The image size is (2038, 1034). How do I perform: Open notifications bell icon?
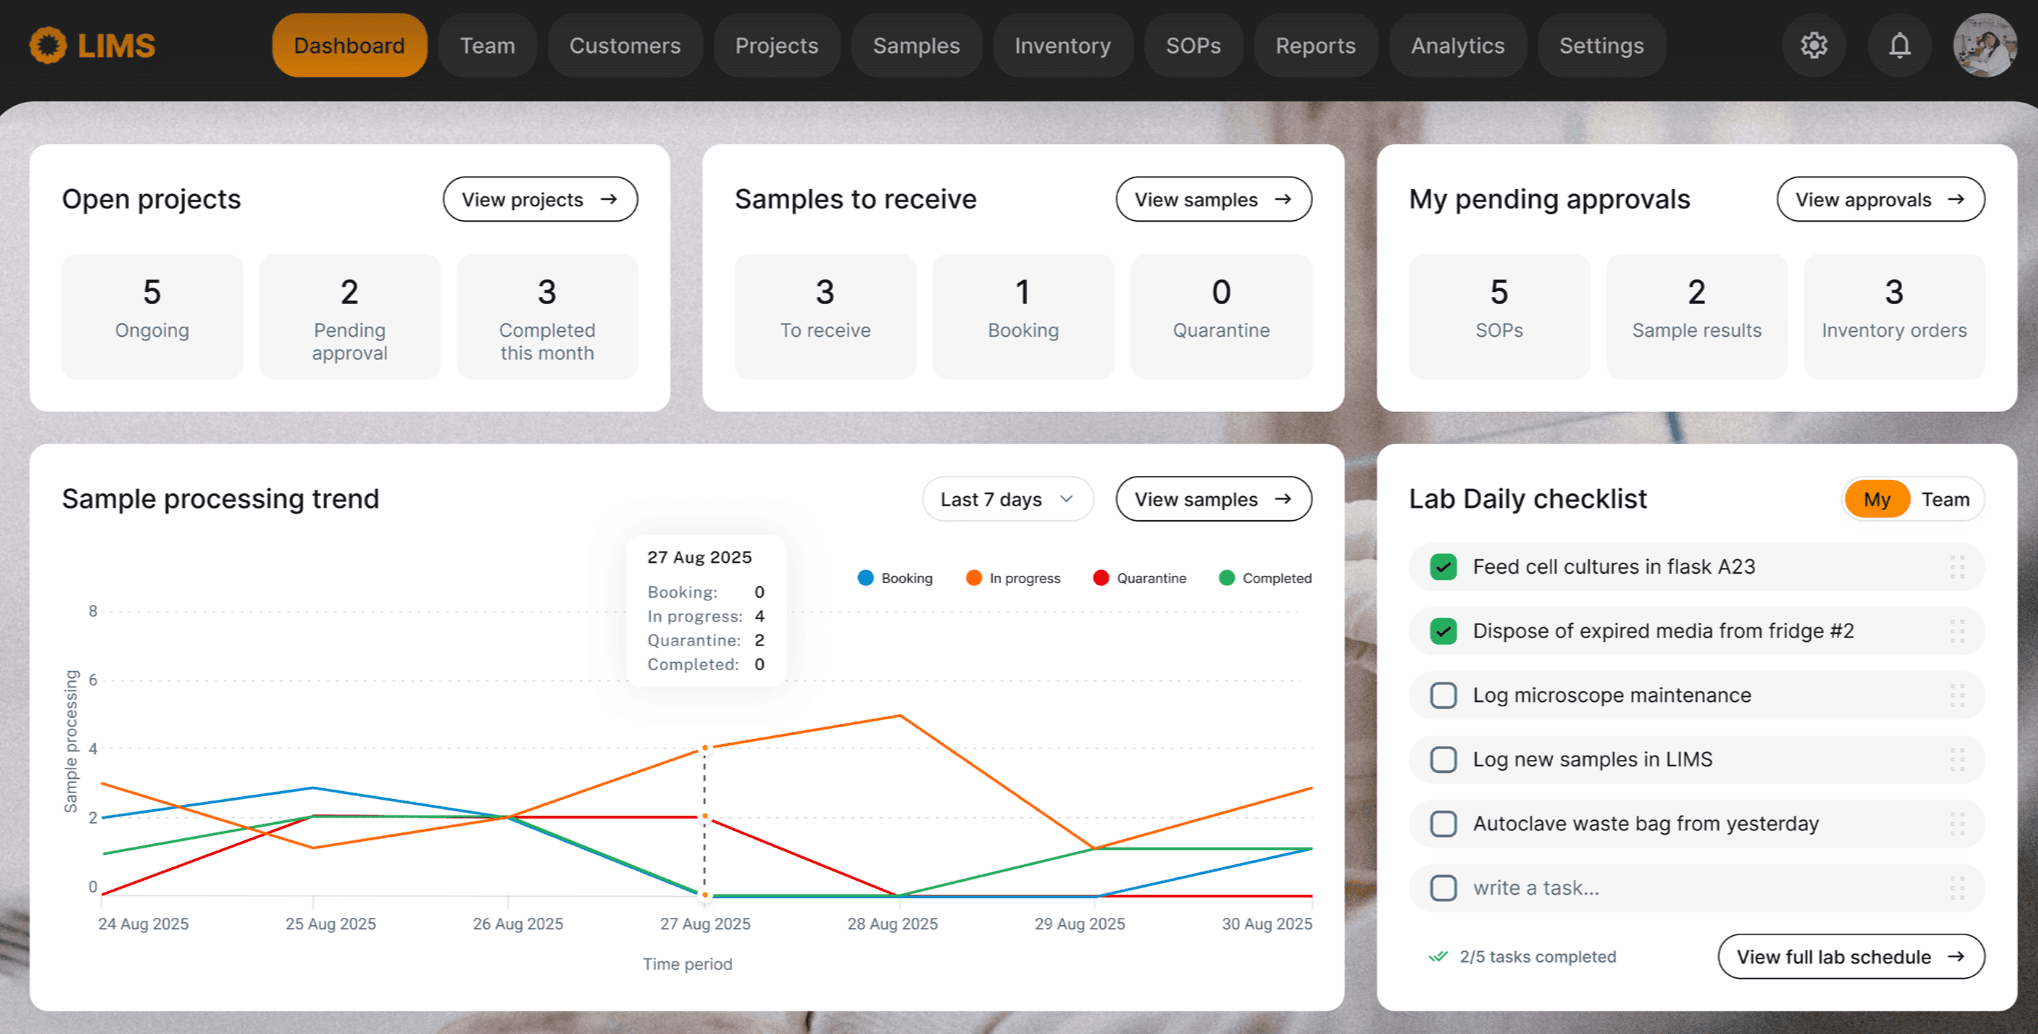[1899, 46]
